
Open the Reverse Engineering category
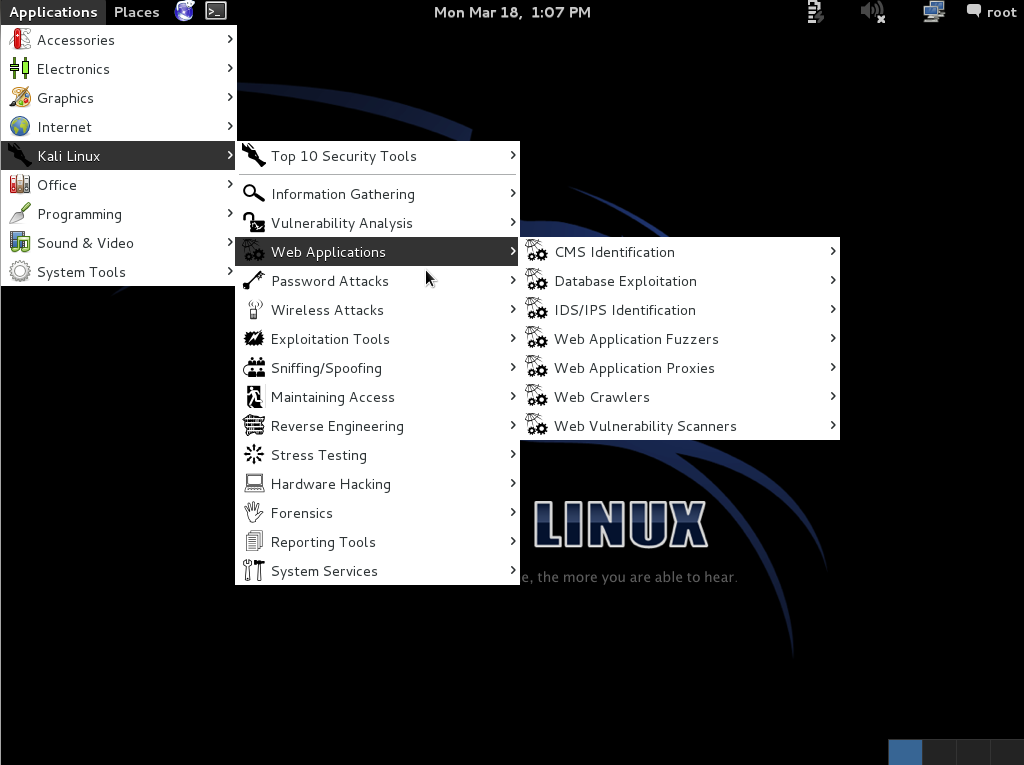(x=337, y=426)
